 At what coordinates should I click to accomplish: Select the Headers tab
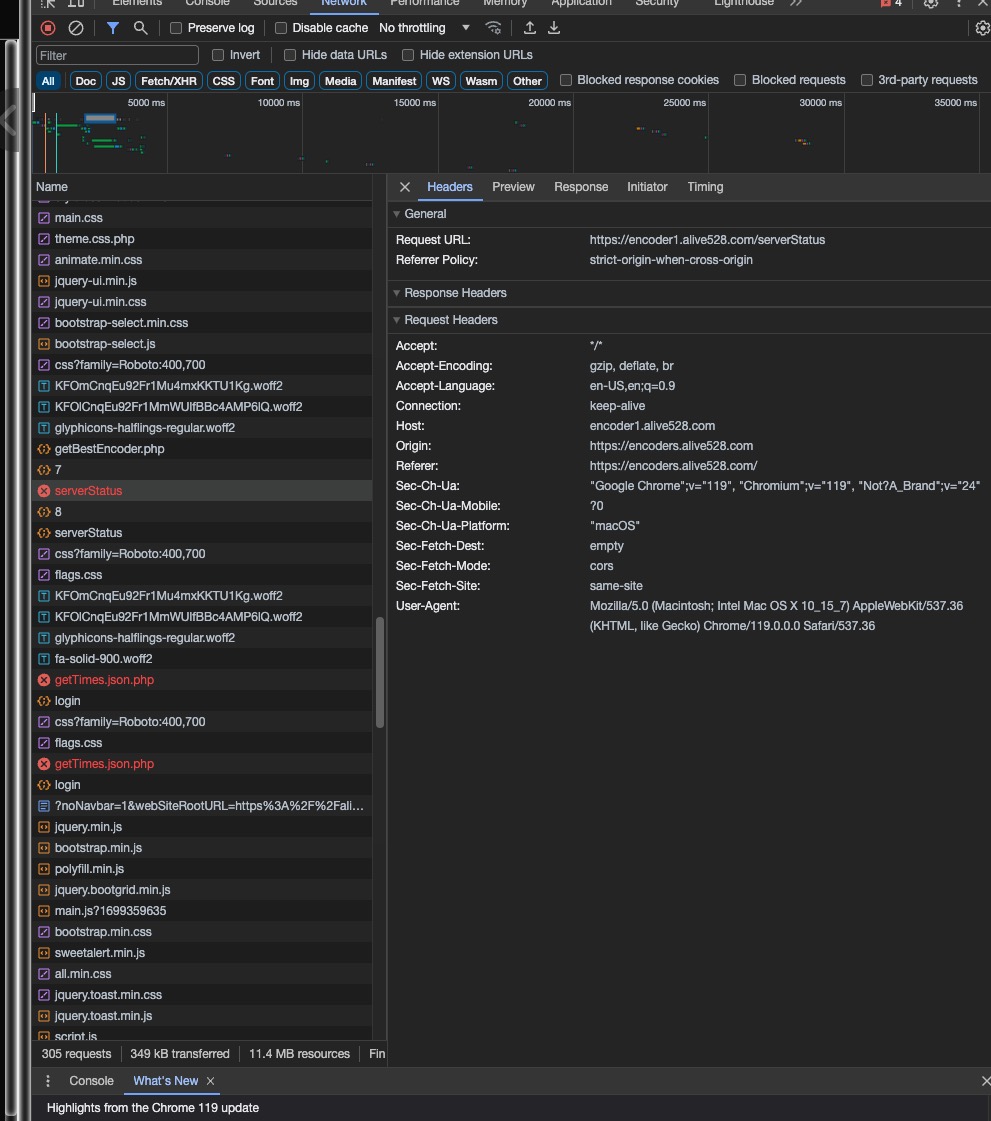click(450, 187)
